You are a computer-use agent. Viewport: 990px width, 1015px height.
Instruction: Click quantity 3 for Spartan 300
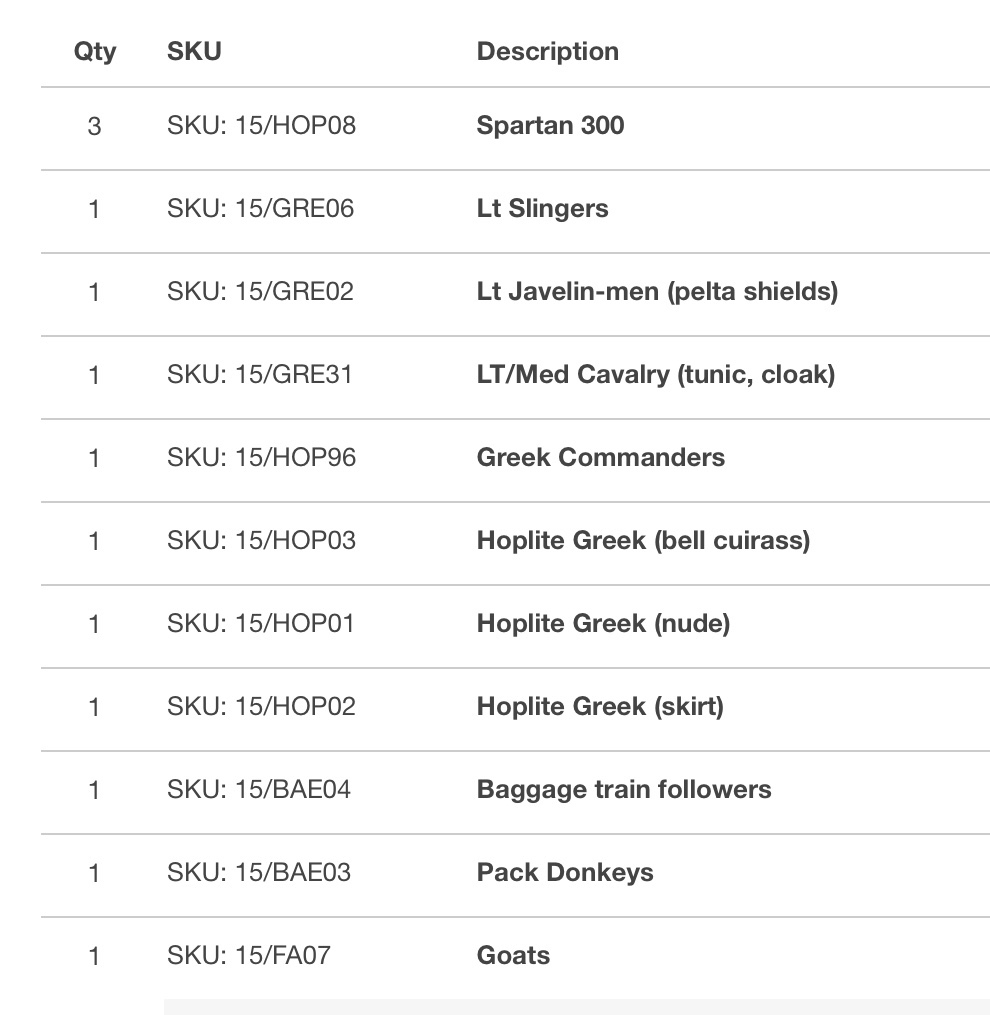pyautogui.click(x=94, y=126)
